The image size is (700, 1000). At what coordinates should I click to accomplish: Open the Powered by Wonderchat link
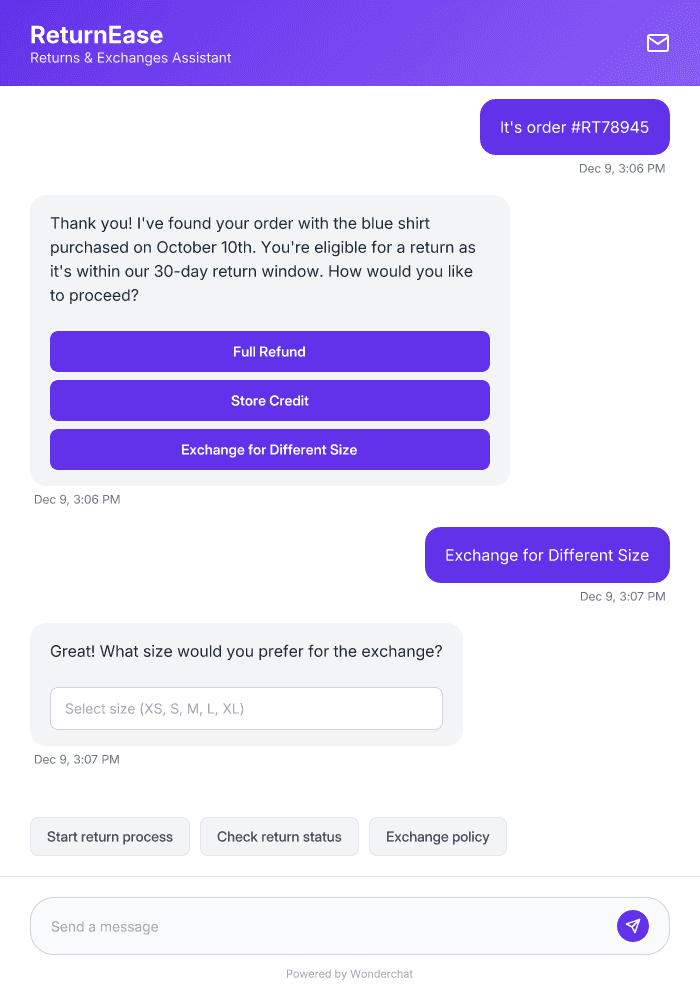(349, 973)
